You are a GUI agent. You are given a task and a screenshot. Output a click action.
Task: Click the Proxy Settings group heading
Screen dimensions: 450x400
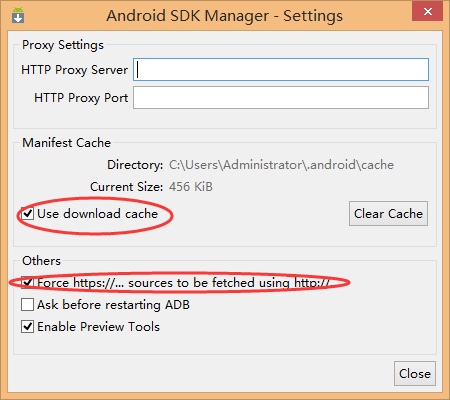click(63, 45)
